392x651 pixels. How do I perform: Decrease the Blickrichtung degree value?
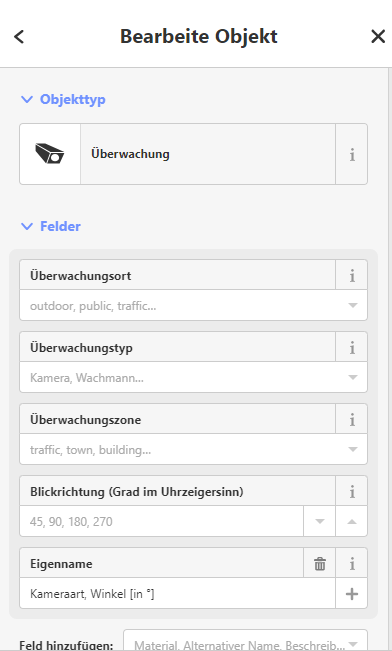[320, 521]
